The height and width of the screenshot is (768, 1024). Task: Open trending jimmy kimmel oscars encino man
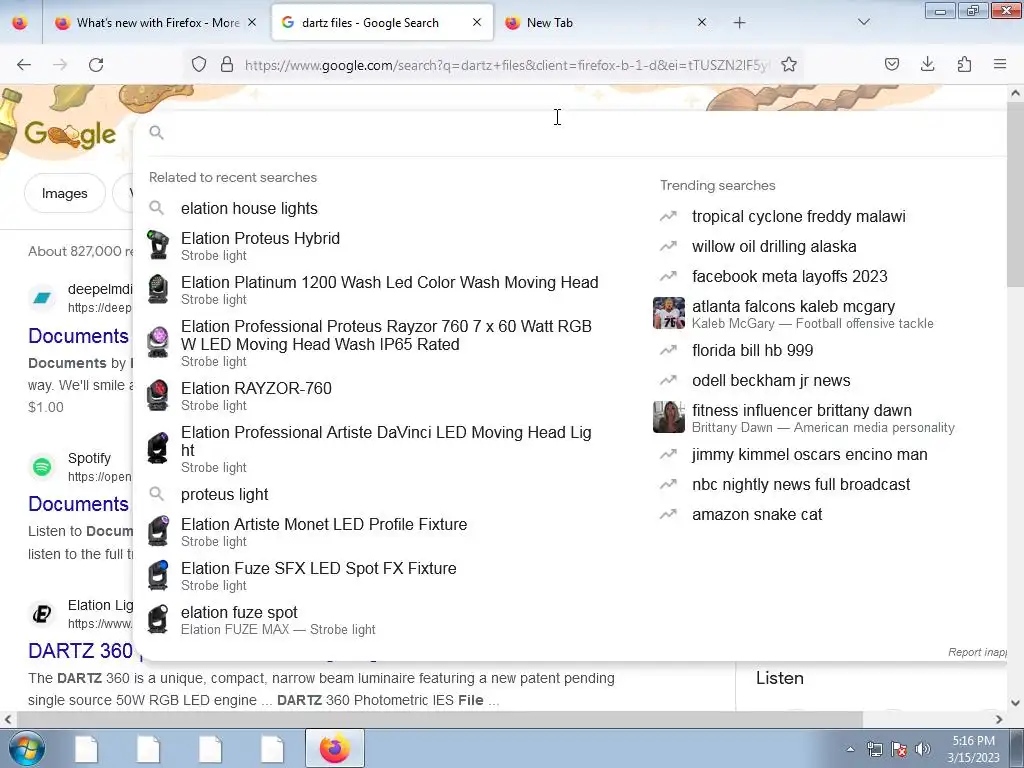[810, 455]
